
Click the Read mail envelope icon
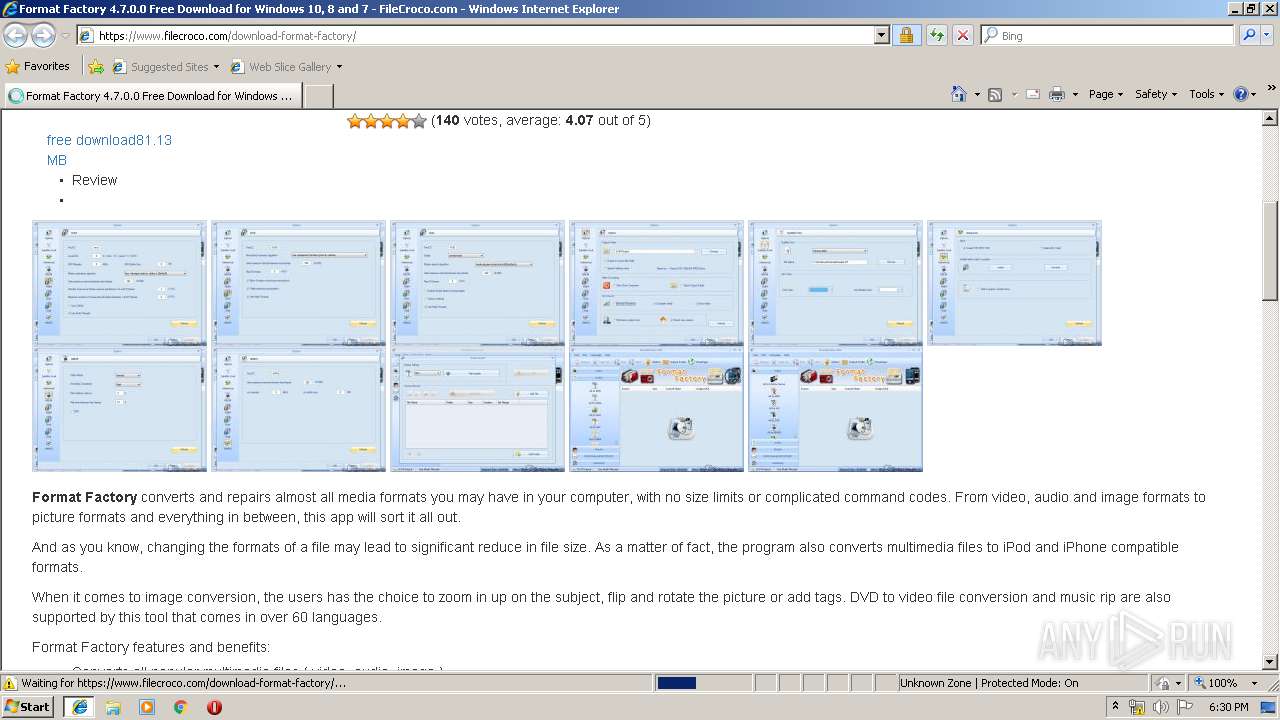tap(1032, 94)
